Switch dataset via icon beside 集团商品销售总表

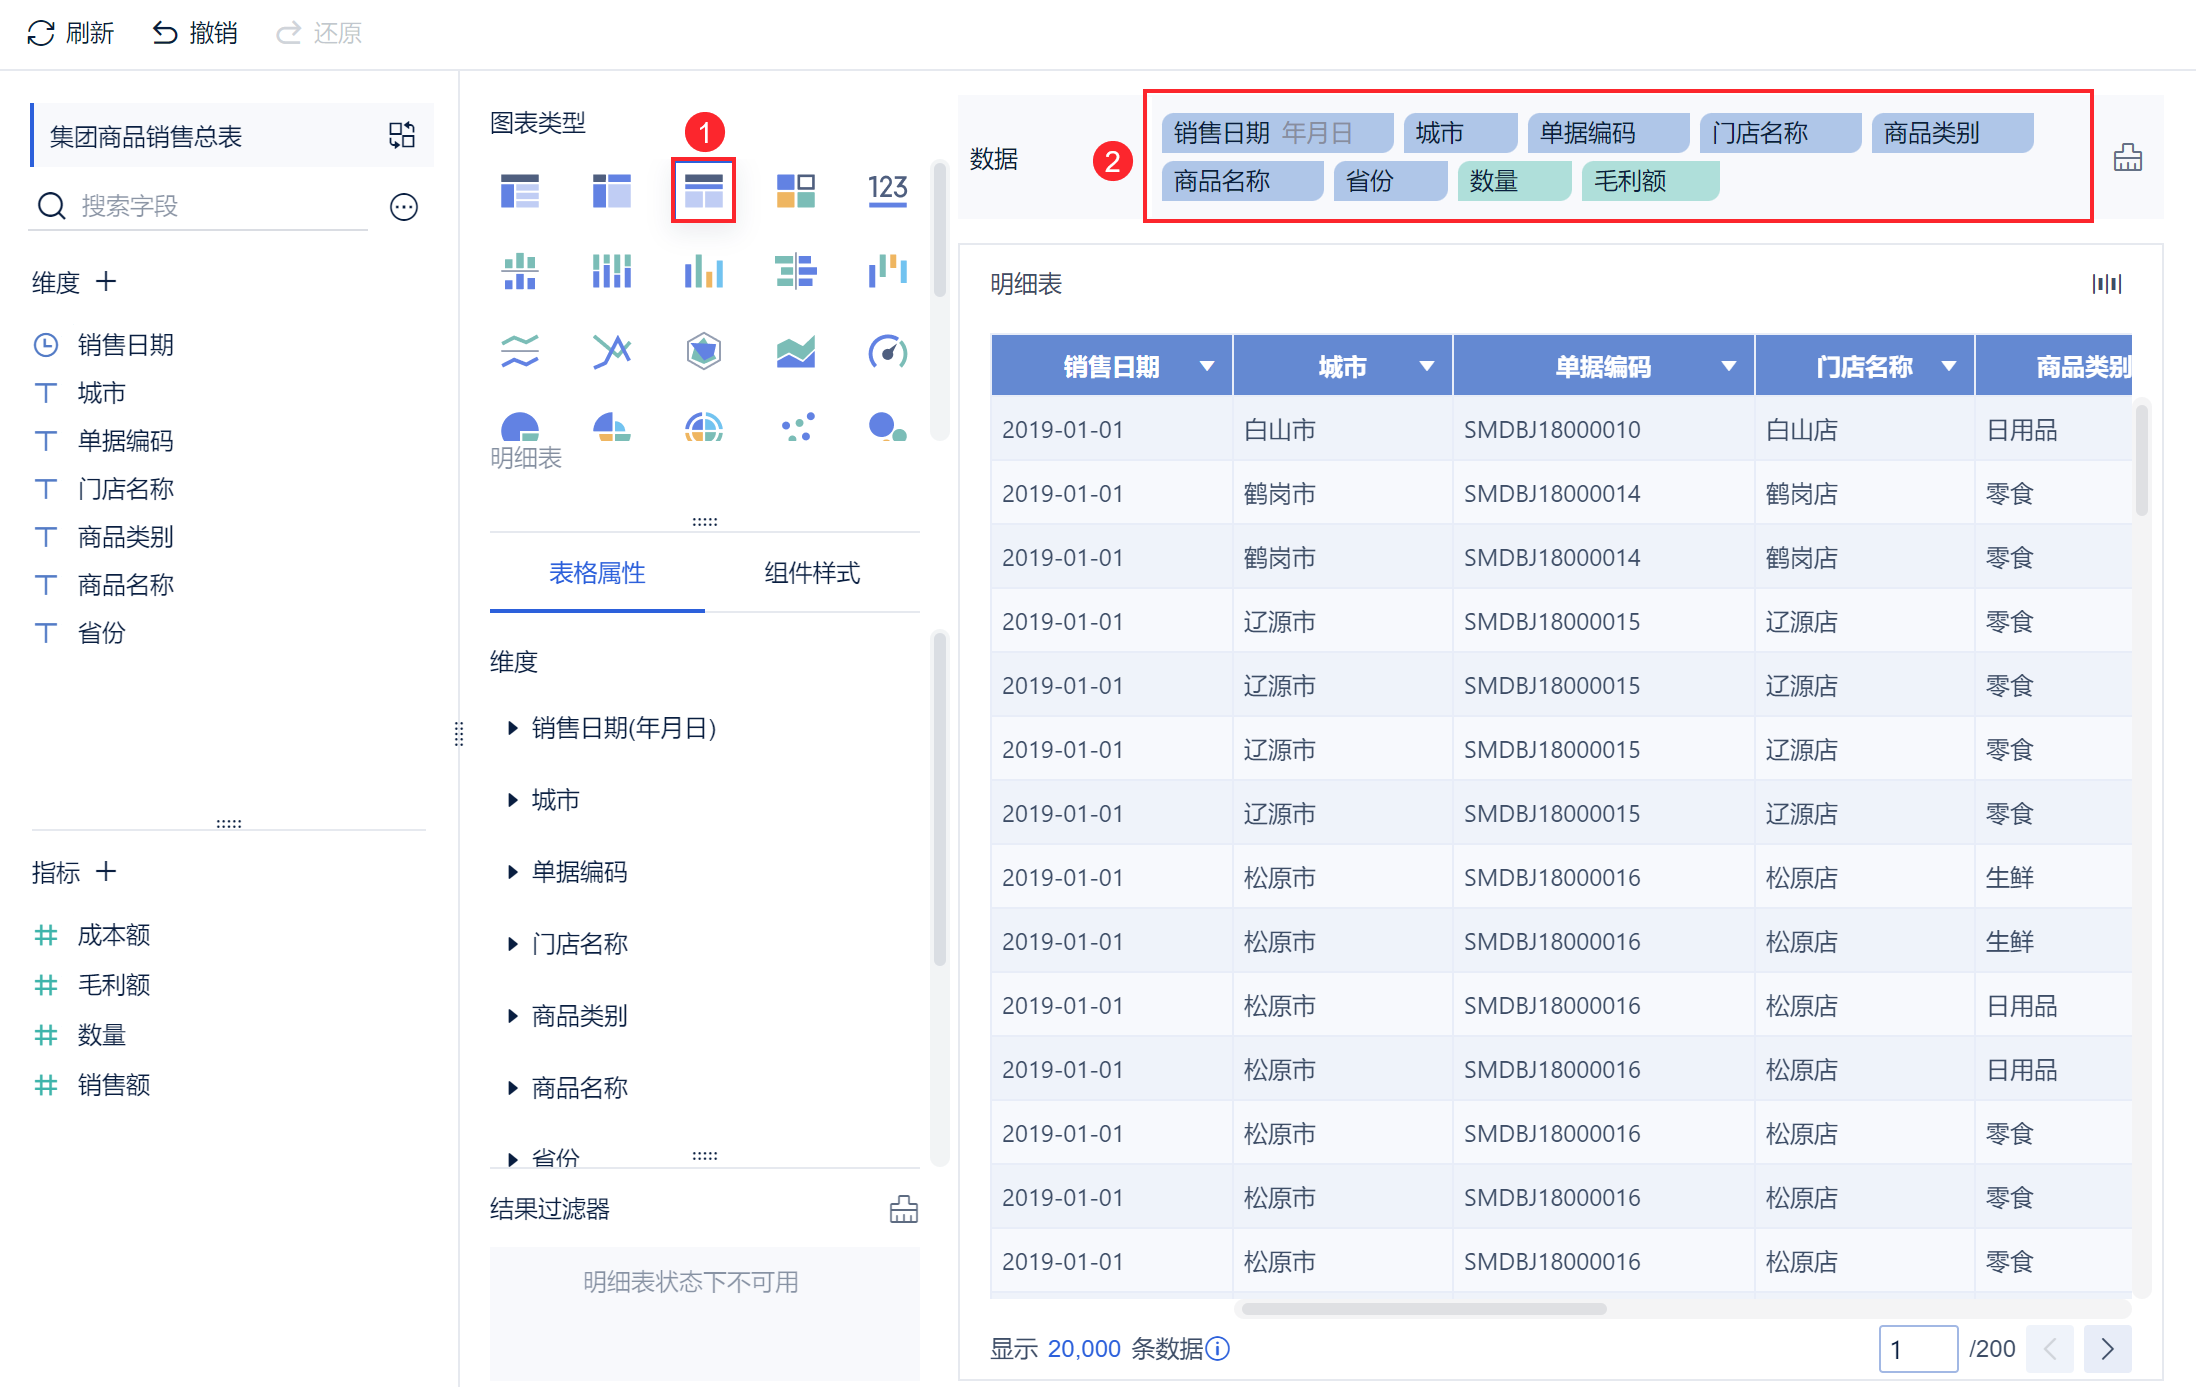tap(402, 135)
